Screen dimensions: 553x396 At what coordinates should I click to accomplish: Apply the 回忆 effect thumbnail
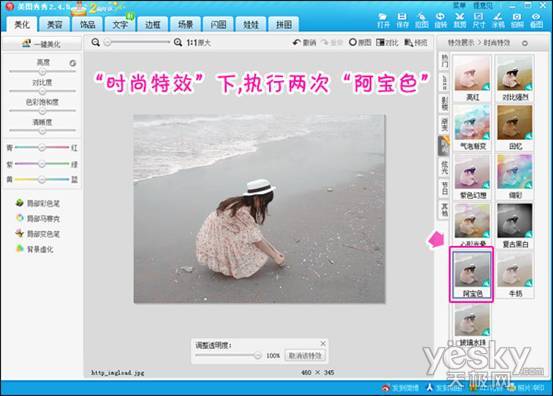(x=515, y=127)
